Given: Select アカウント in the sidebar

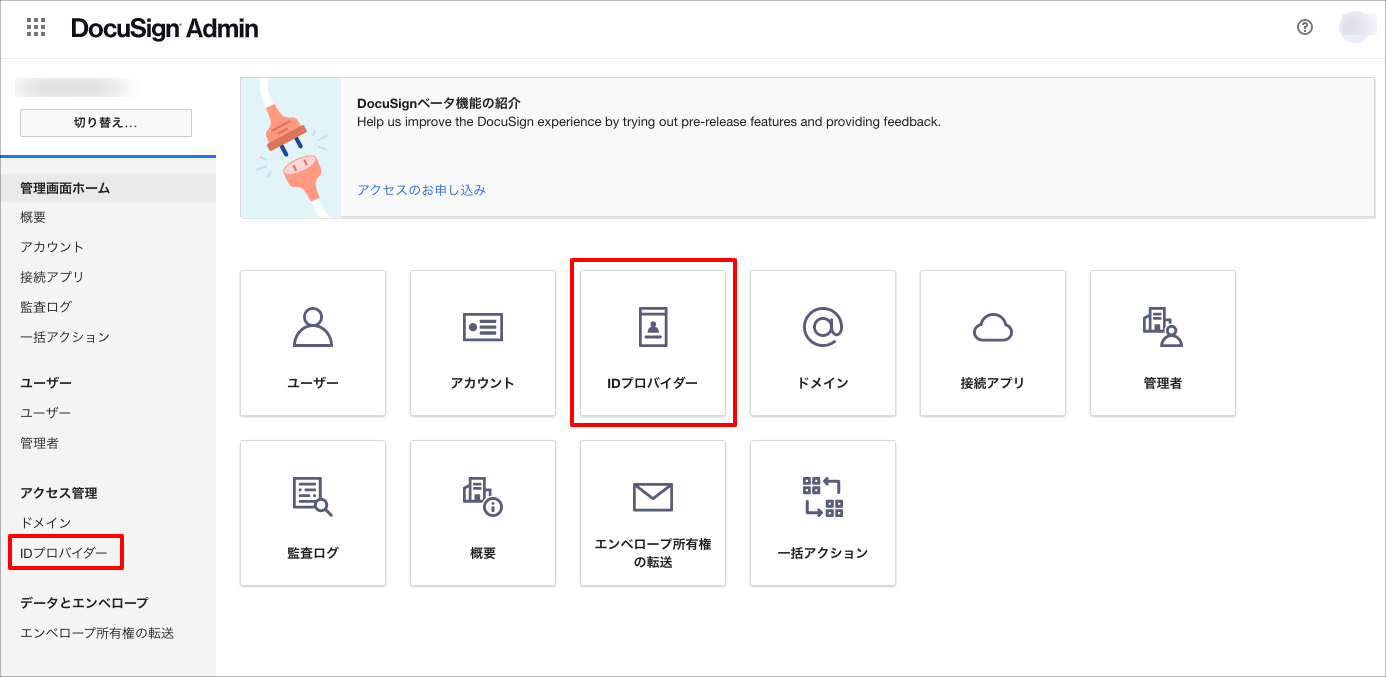Looking at the screenshot, I should click(52, 247).
